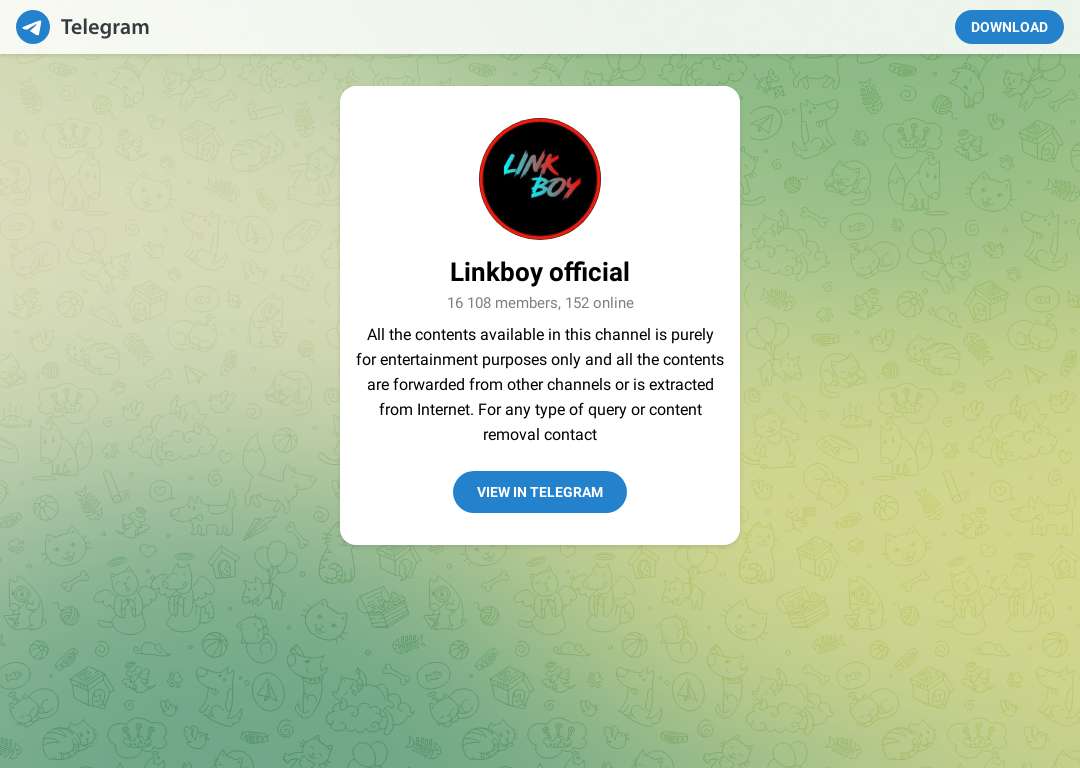The image size is (1080, 768).
Task: Click blank card area below View button
Action: coord(540,529)
